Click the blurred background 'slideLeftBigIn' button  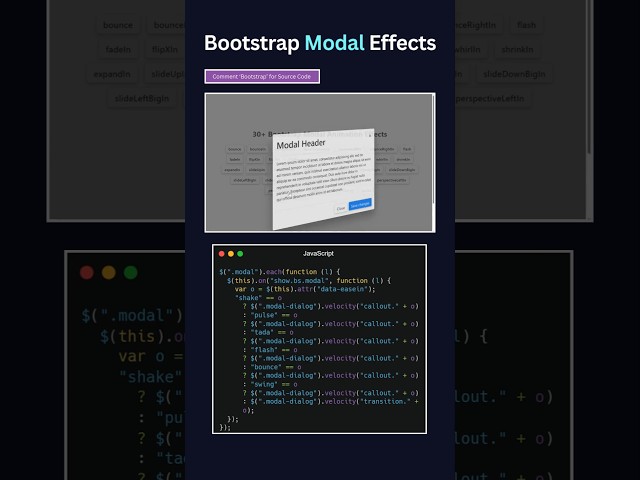pyautogui.click(x=142, y=99)
